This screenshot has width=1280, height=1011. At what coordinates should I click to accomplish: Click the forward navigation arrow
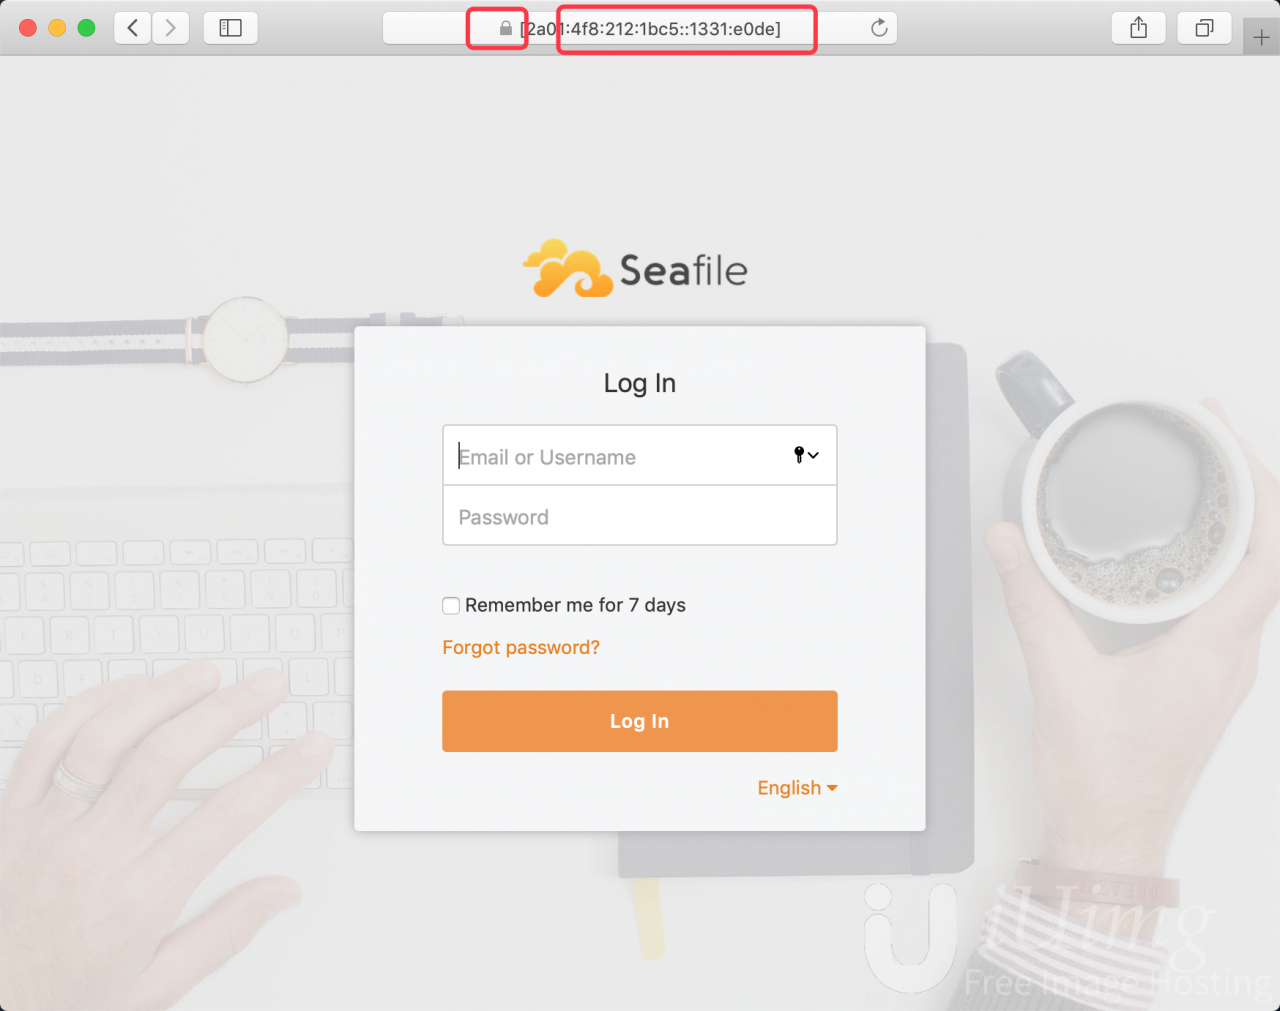coord(171,28)
